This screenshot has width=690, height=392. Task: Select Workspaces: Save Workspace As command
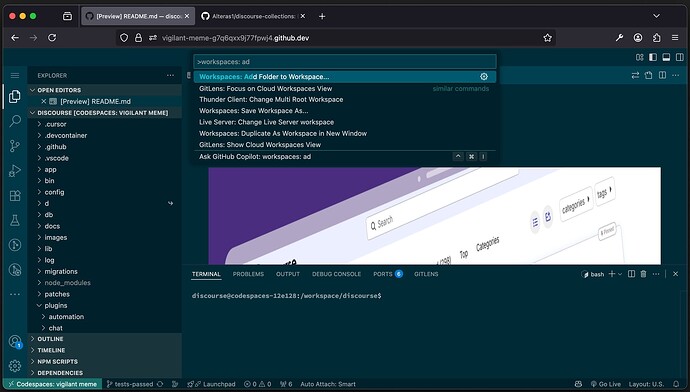[345, 111]
